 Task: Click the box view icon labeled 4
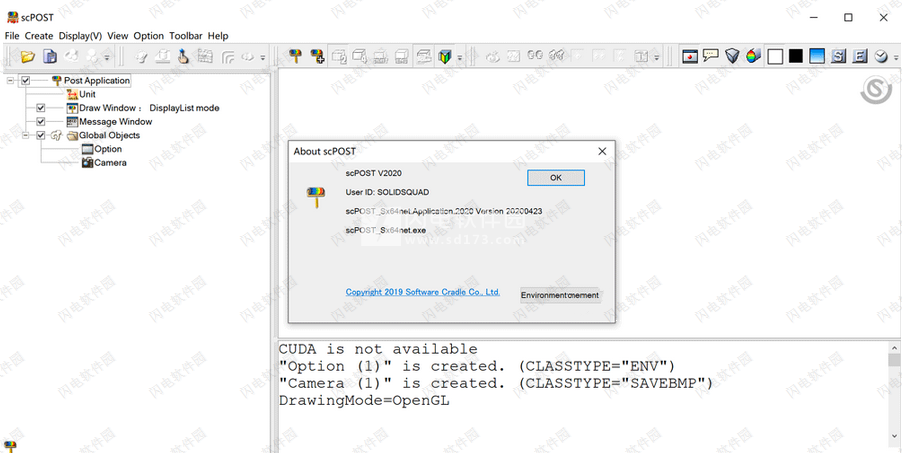point(360,56)
